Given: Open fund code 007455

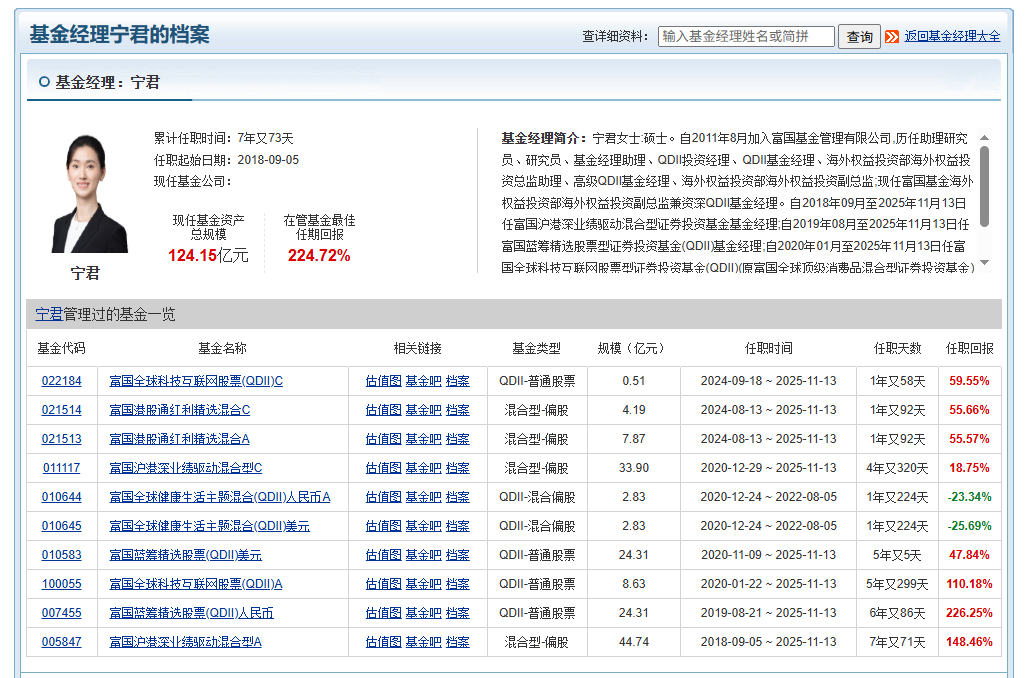Looking at the screenshot, I should click(x=62, y=612).
